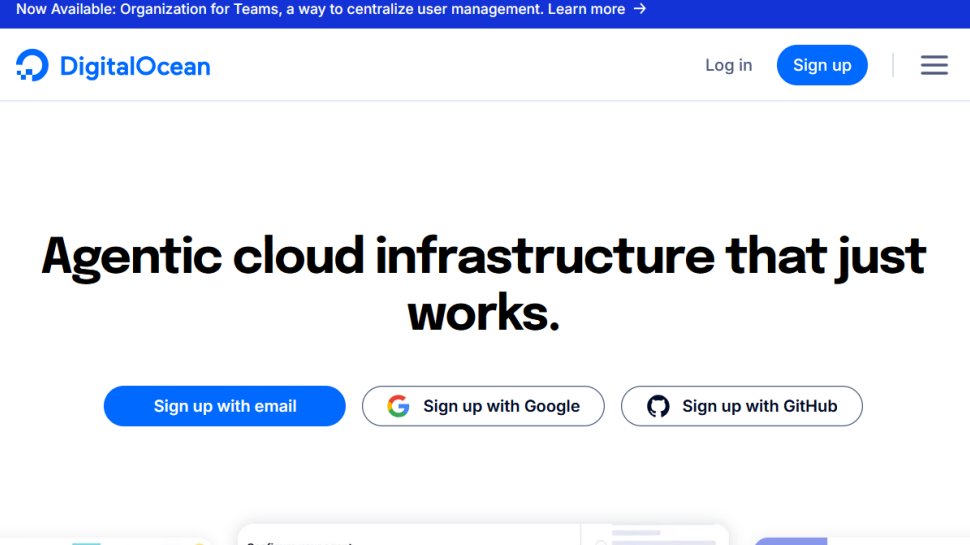Click the headline Agentic cloud infrastructure that just works
The width and height of the screenshot is (970, 545).
[x=483, y=284]
